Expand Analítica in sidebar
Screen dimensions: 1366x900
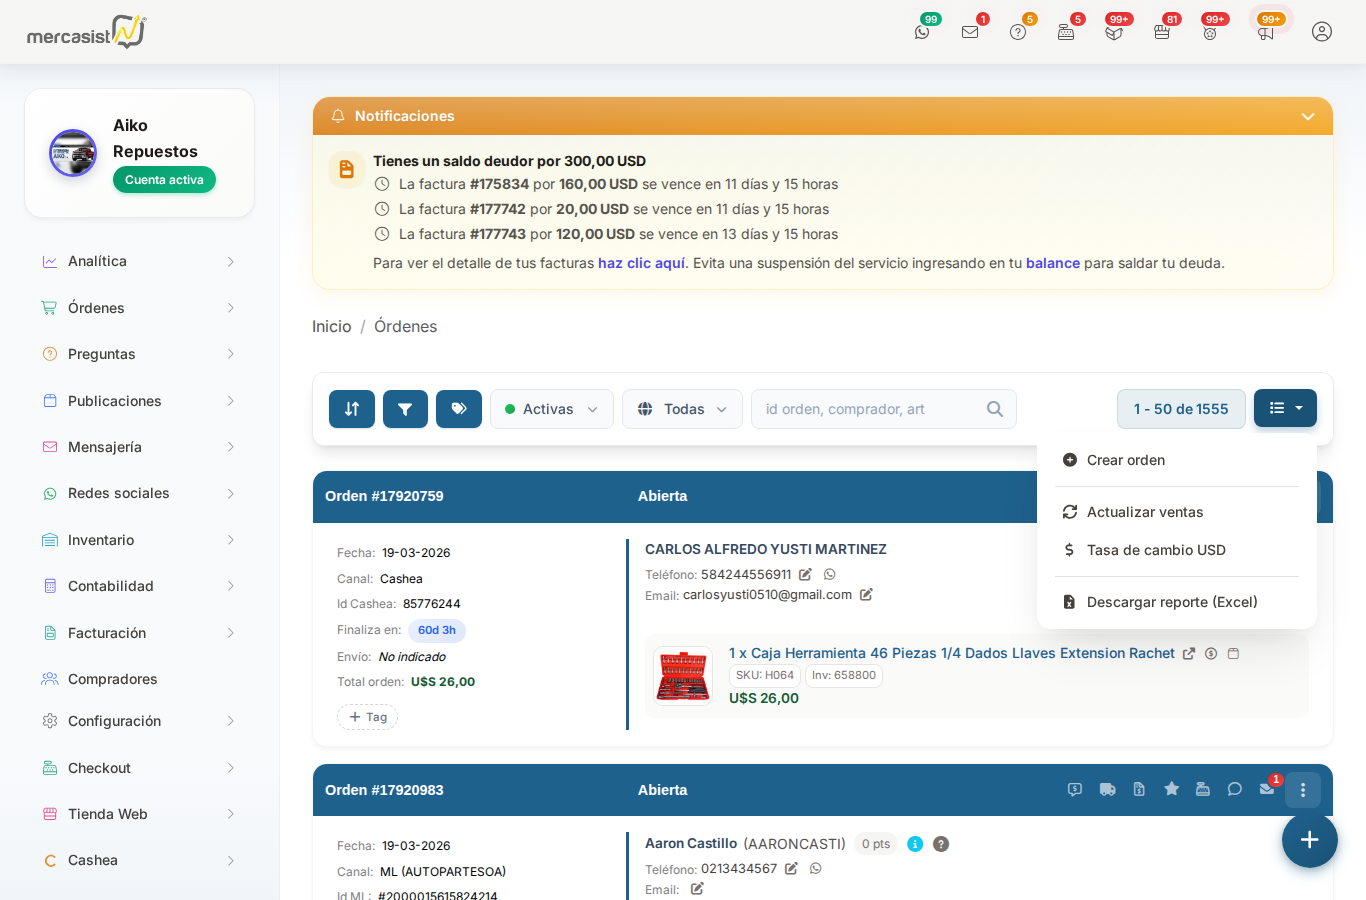tap(138, 261)
